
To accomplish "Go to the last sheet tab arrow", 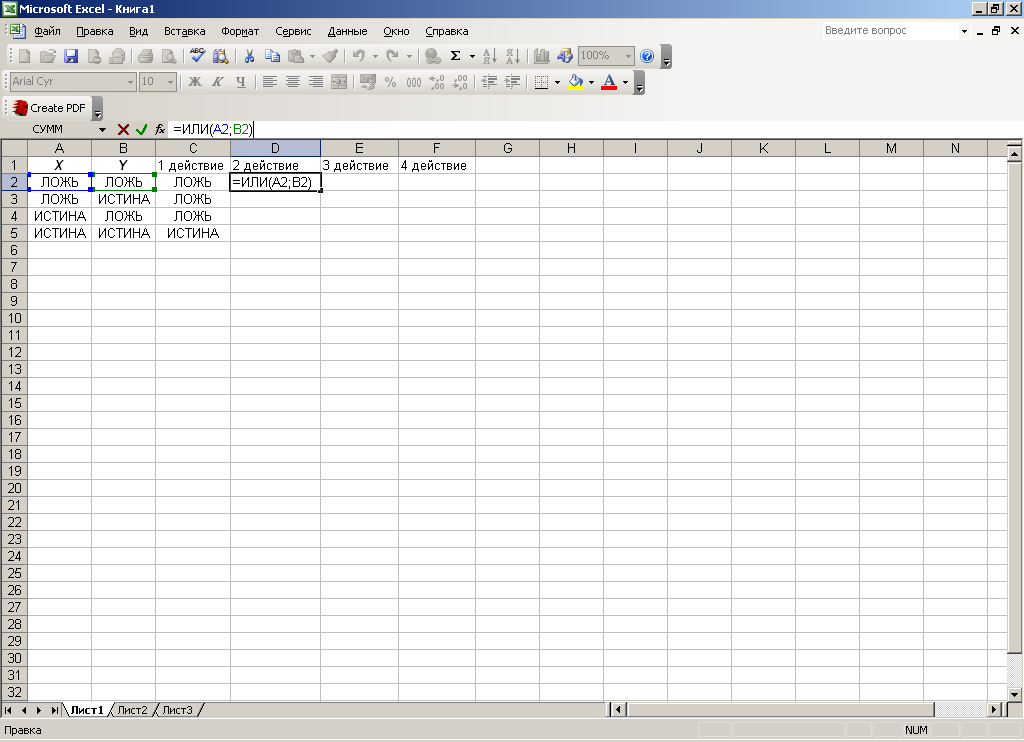I will pyautogui.click(x=55, y=710).
